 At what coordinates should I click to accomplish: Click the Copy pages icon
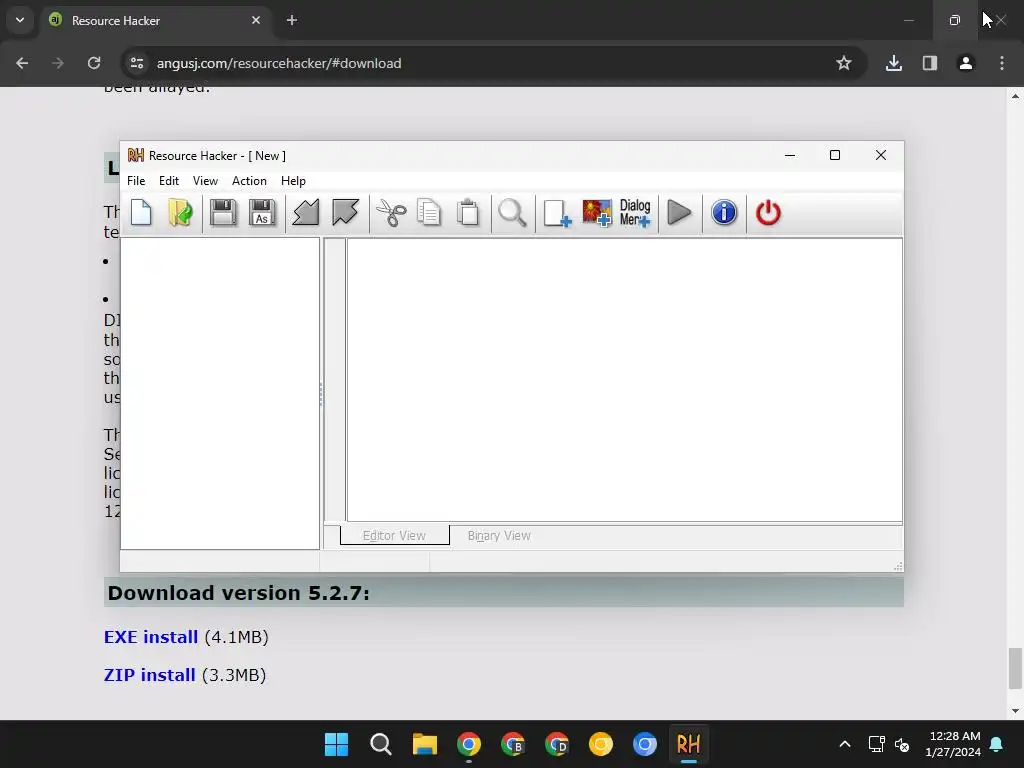click(x=429, y=213)
